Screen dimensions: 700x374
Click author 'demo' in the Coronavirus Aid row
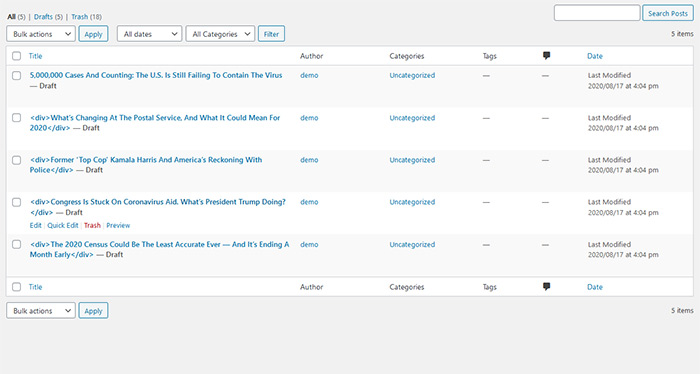point(309,202)
